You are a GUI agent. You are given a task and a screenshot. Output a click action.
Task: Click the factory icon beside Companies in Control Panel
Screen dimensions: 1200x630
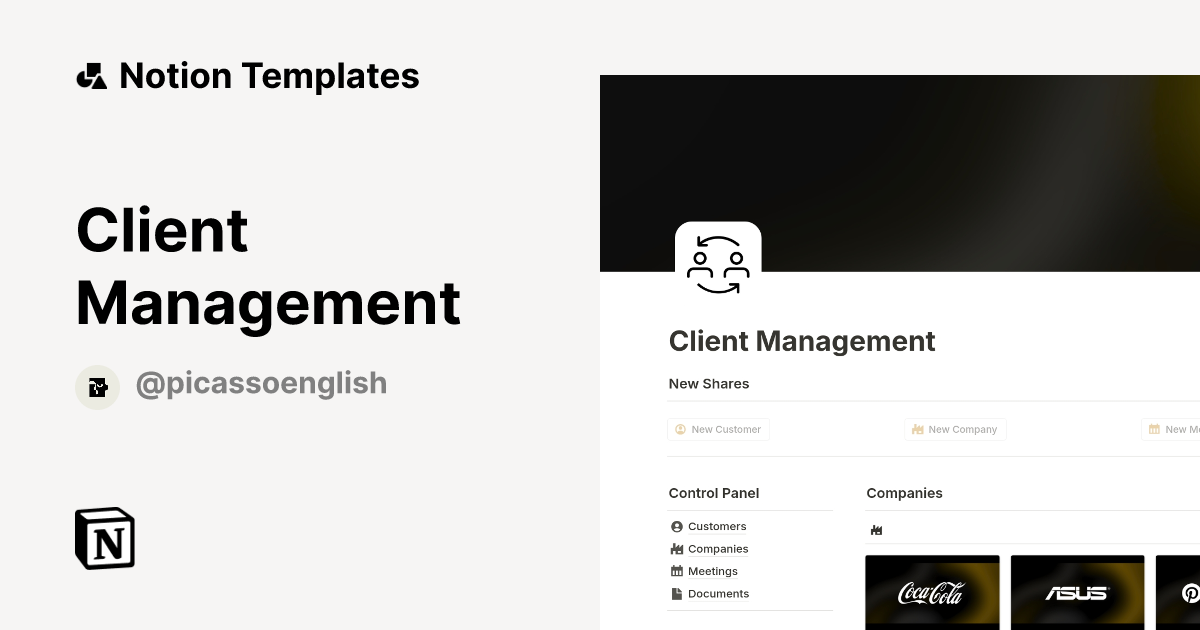click(676, 548)
